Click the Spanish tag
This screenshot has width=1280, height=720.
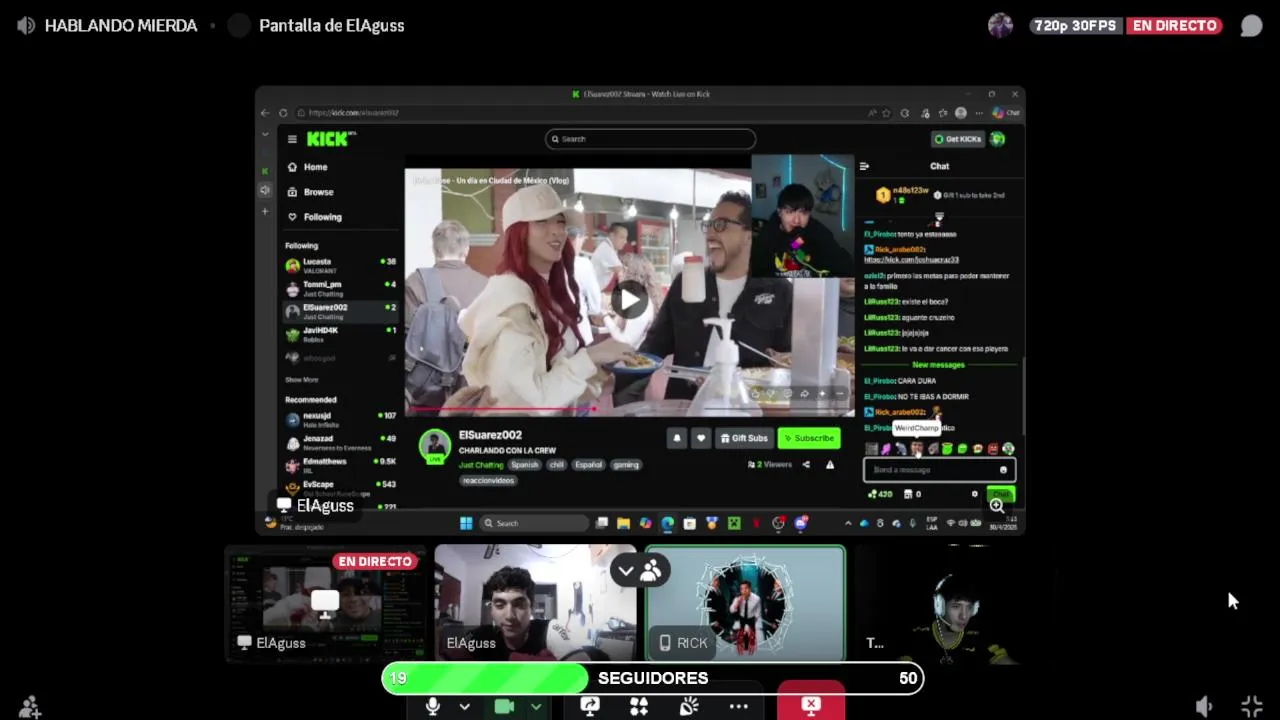coord(525,465)
